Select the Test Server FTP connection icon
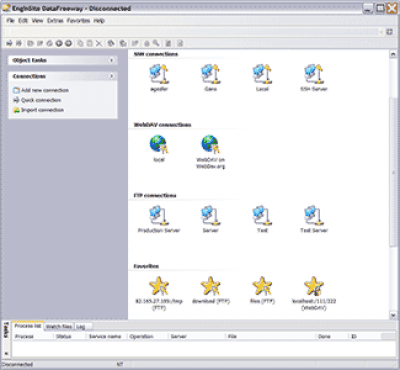 pos(314,216)
